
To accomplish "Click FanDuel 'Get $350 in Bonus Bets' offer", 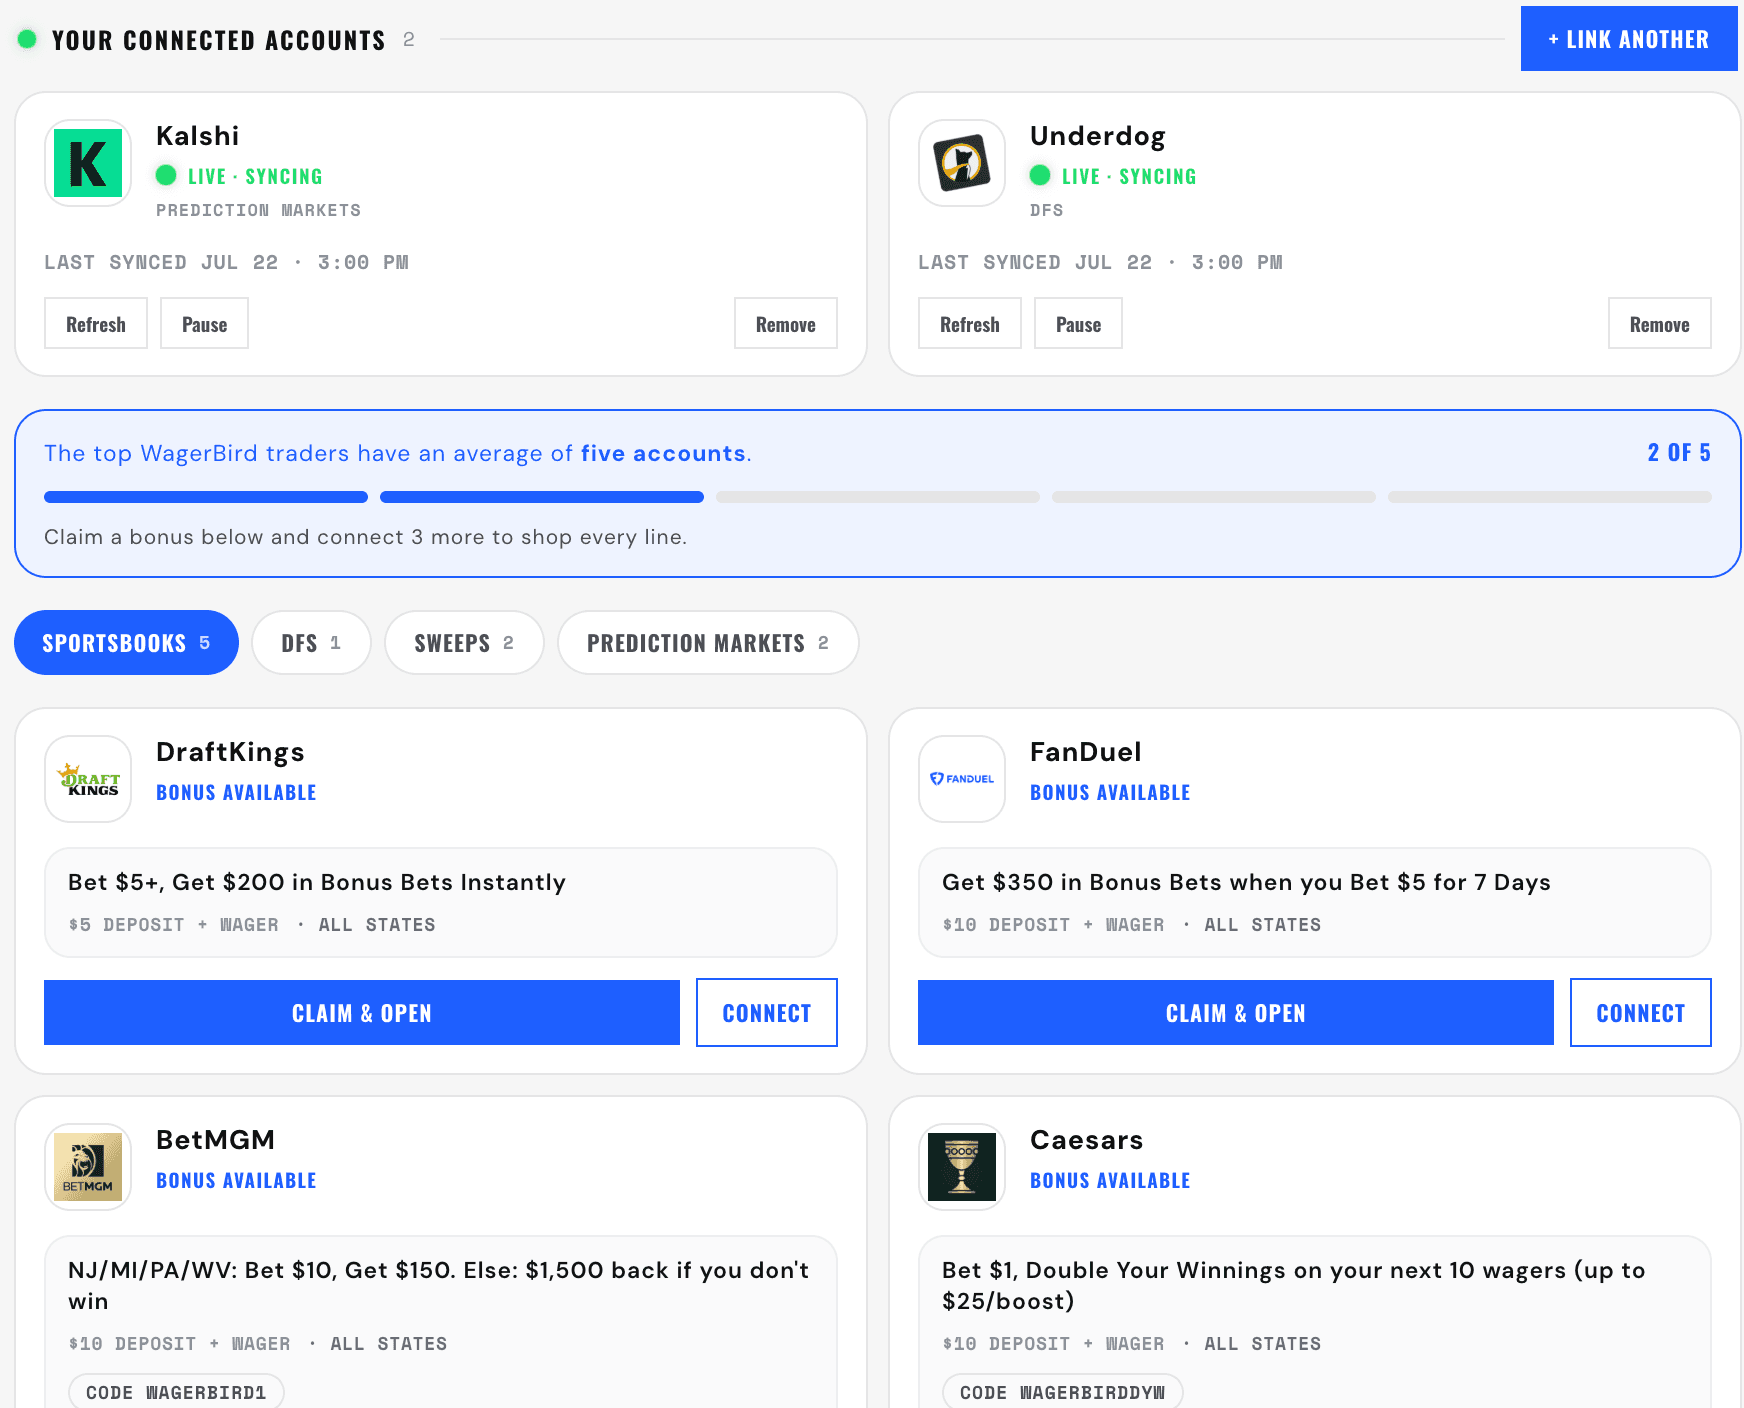I will 1246,882.
